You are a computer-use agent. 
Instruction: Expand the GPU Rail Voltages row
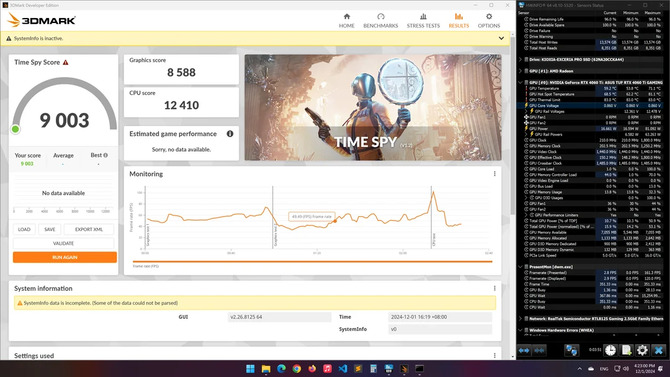tap(526, 111)
